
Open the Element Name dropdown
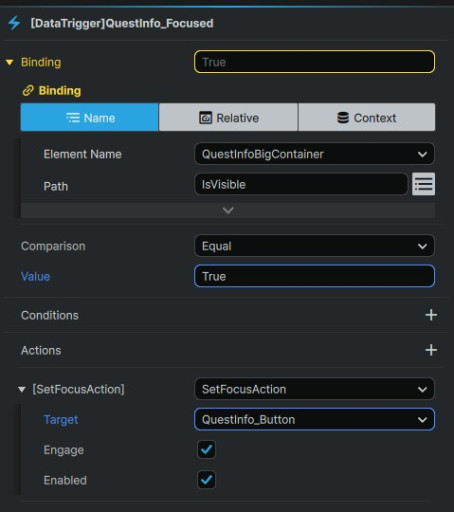pyautogui.click(x=314, y=154)
